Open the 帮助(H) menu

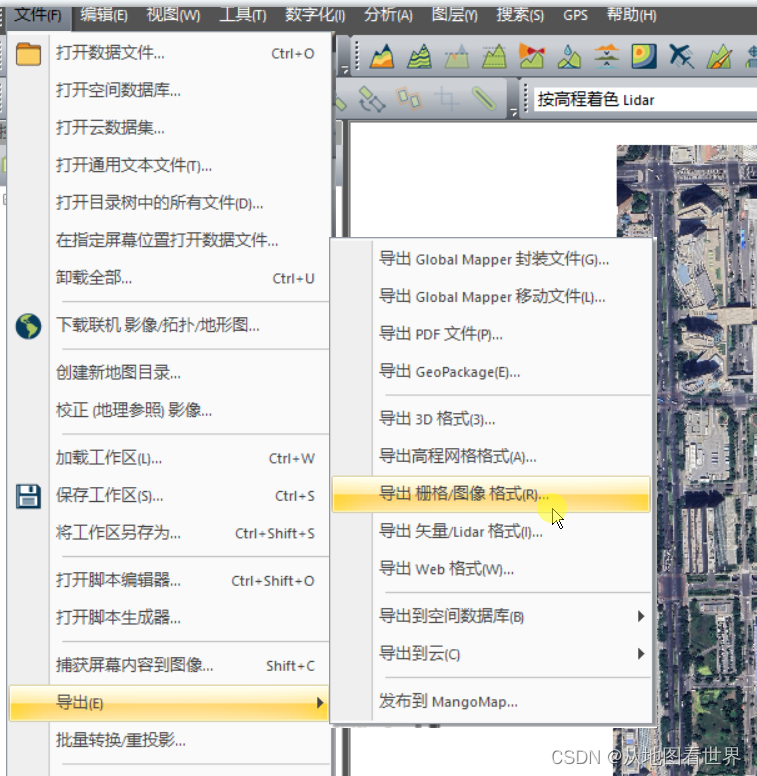click(632, 16)
